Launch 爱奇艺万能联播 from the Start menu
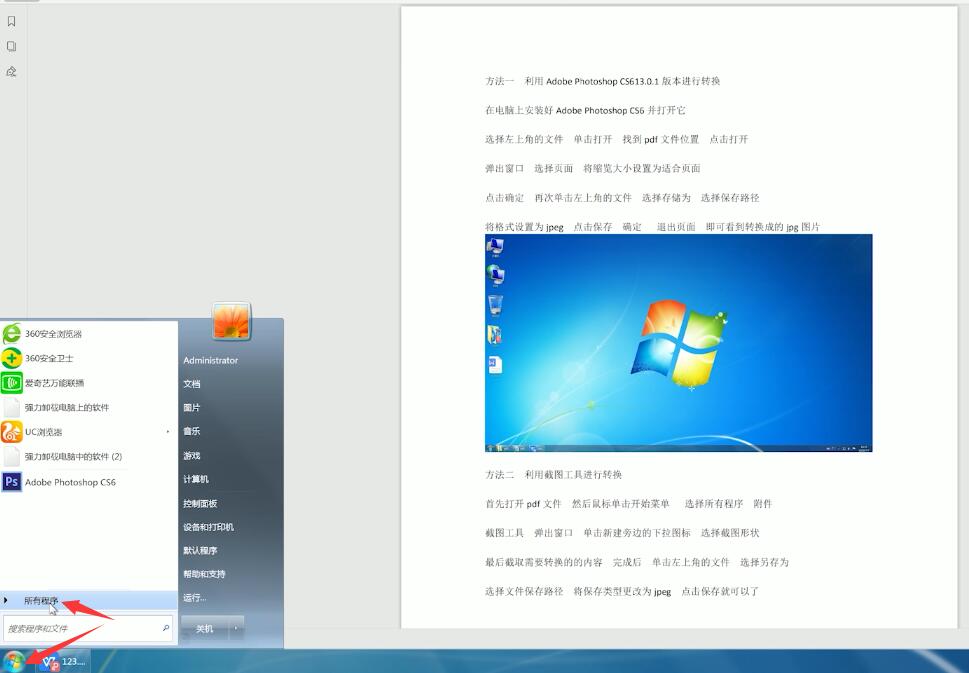Viewport: 969px width, 673px height. [x=88, y=383]
